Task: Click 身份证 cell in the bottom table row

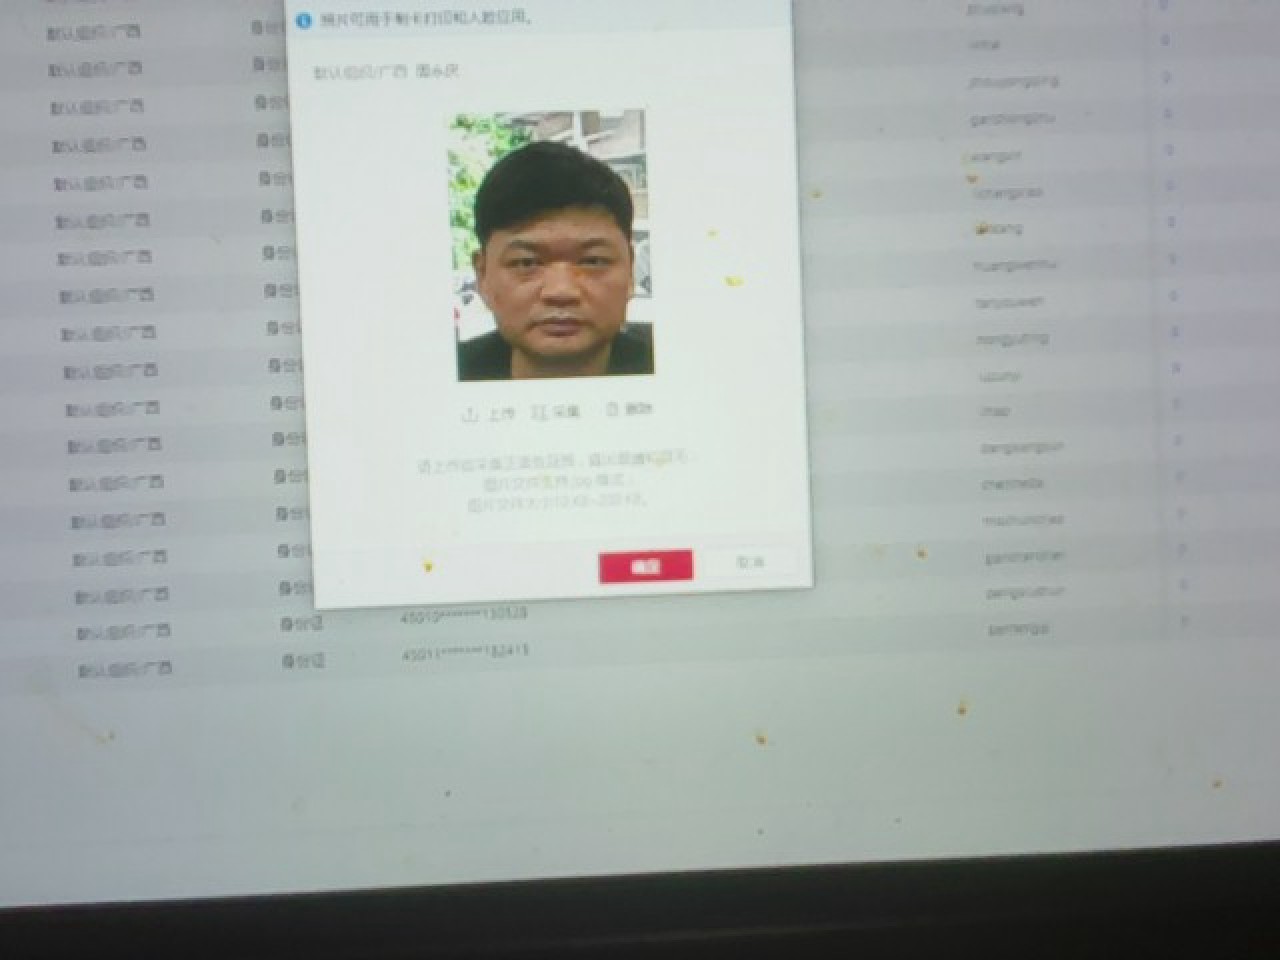Action: point(303,661)
